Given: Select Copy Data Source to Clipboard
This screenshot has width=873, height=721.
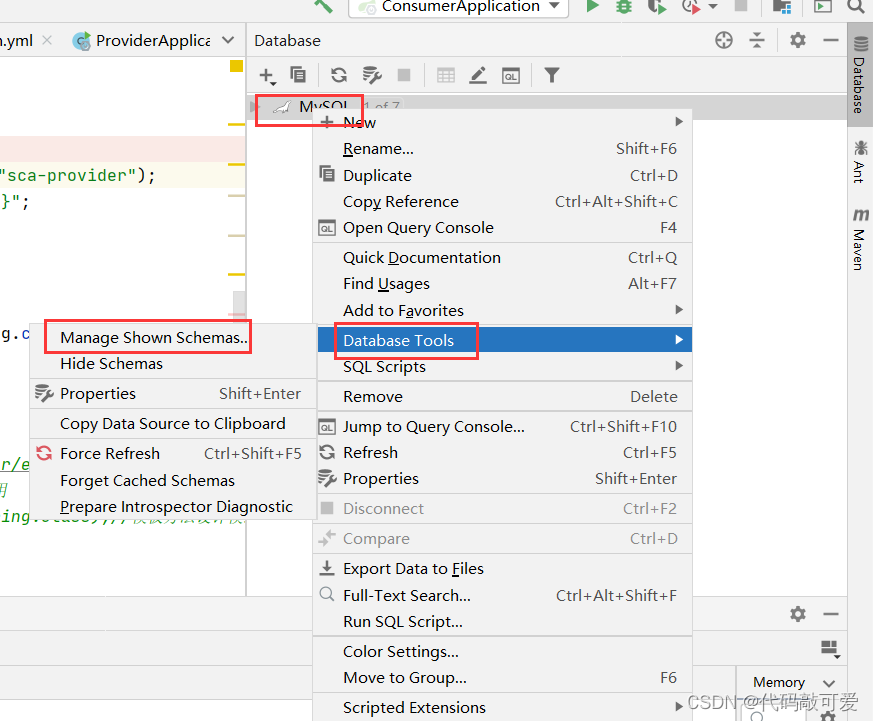Looking at the screenshot, I should (x=173, y=424).
